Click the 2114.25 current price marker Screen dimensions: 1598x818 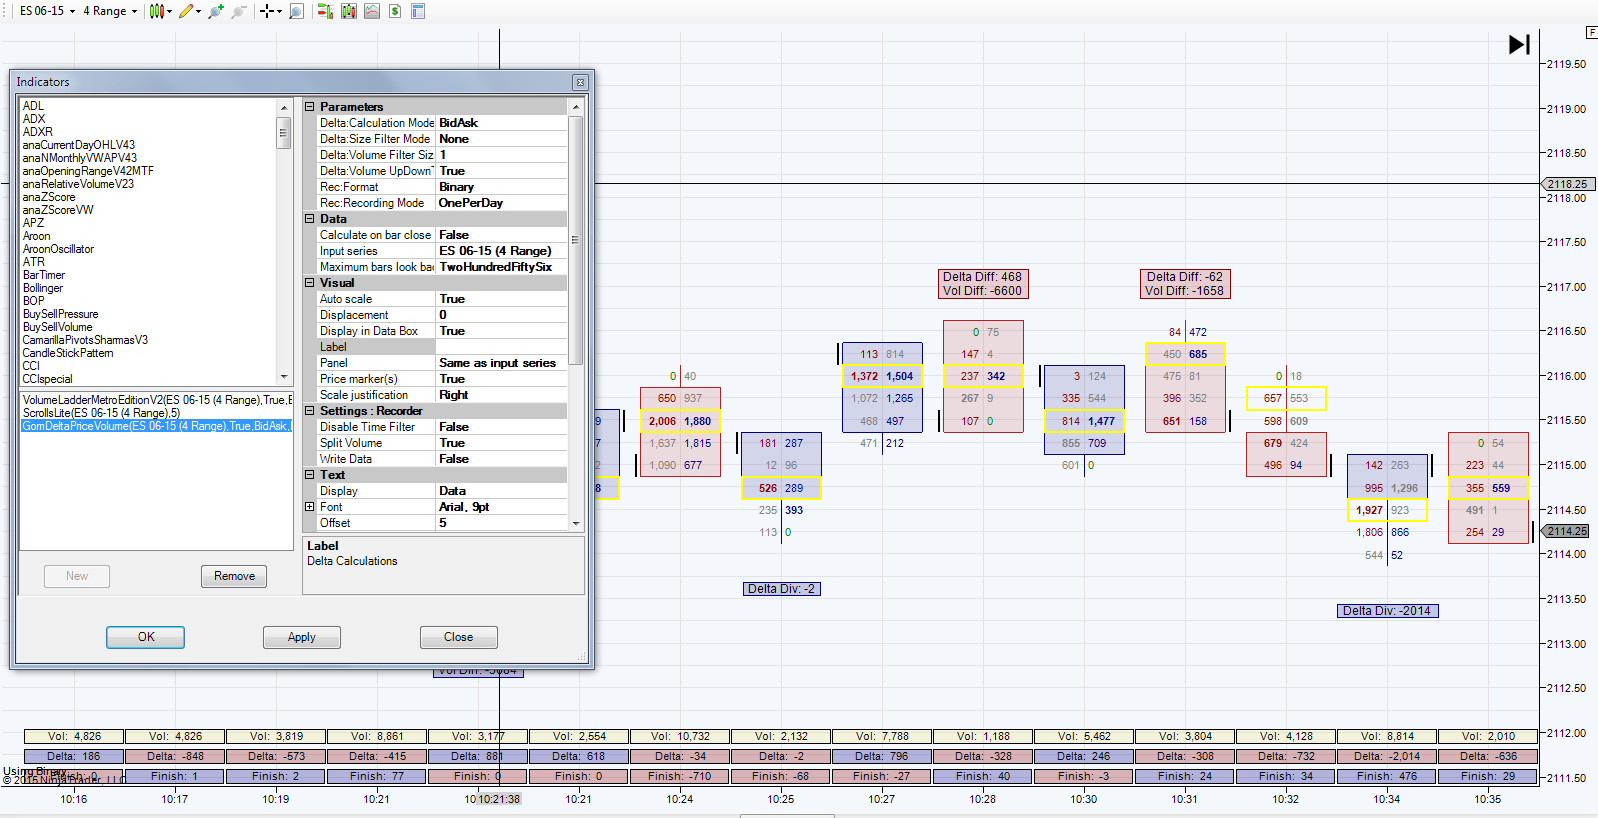coord(1566,531)
